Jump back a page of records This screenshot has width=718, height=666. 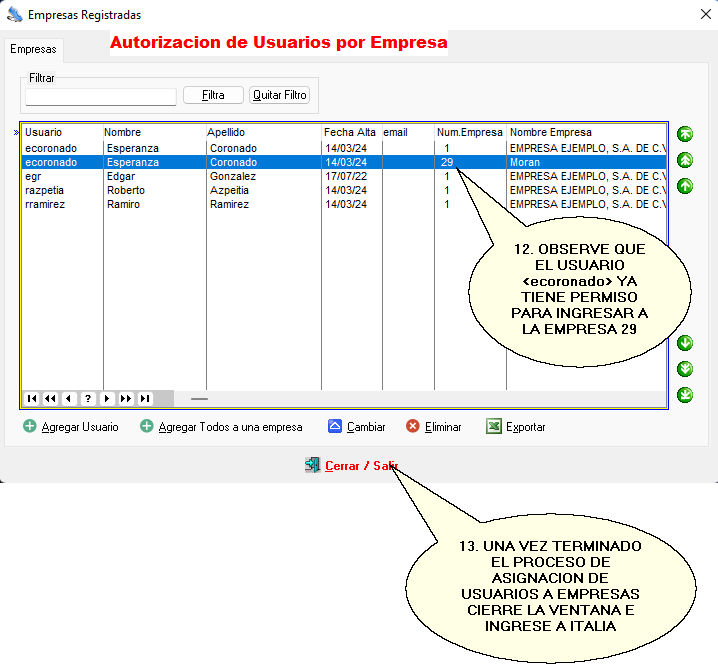(50, 399)
